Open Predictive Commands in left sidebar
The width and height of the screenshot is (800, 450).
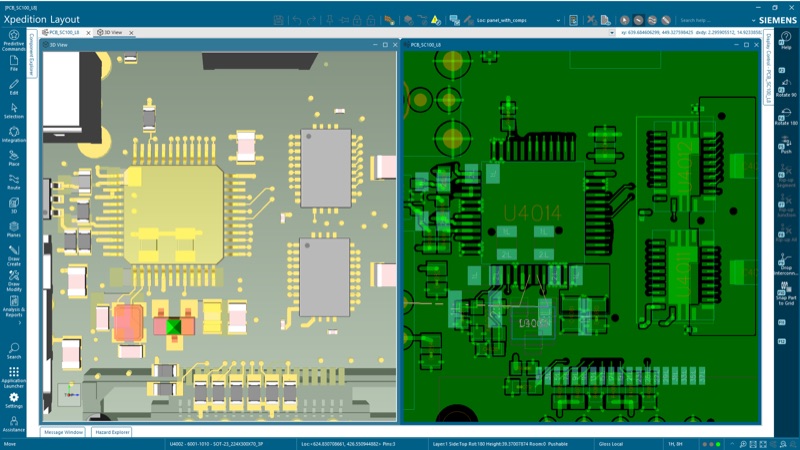(14, 40)
